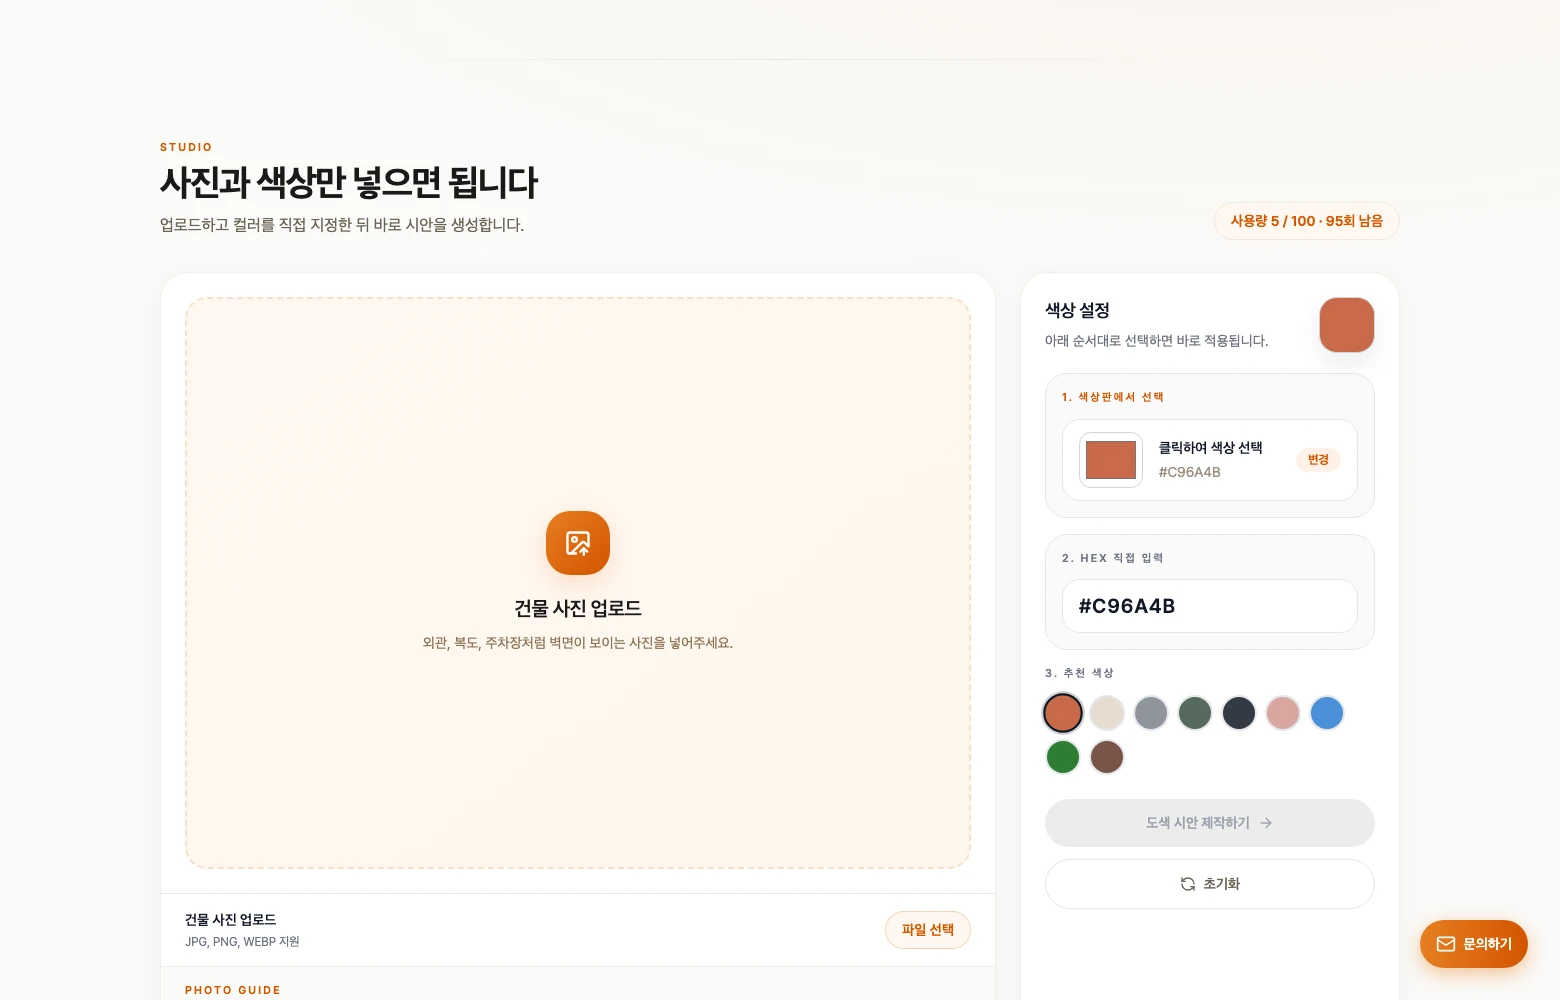Viewport: 1560px width, 1000px height.
Task: Select the terracotta recommended color swatch
Action: 1063,713
